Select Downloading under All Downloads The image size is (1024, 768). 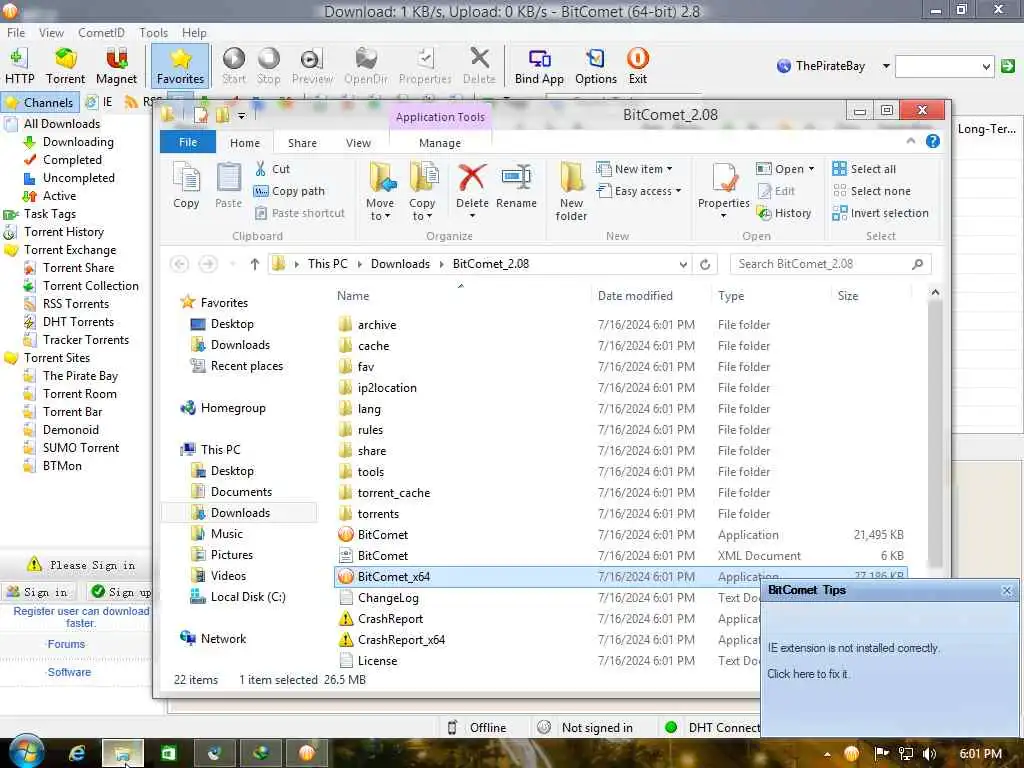[x=78, y=142]
